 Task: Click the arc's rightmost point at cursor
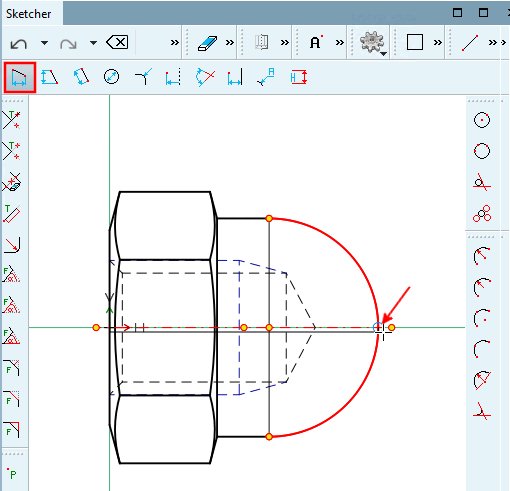(378, 328)
